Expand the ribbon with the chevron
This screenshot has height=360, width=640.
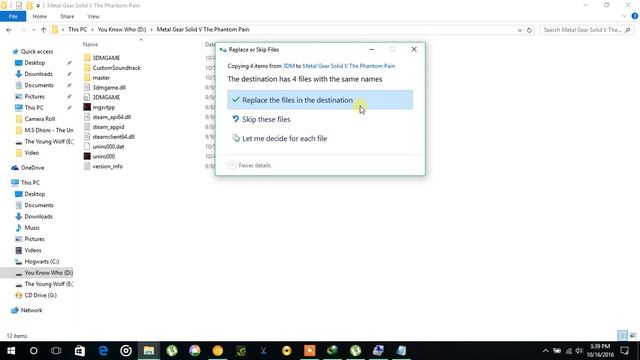click(624, 16)
